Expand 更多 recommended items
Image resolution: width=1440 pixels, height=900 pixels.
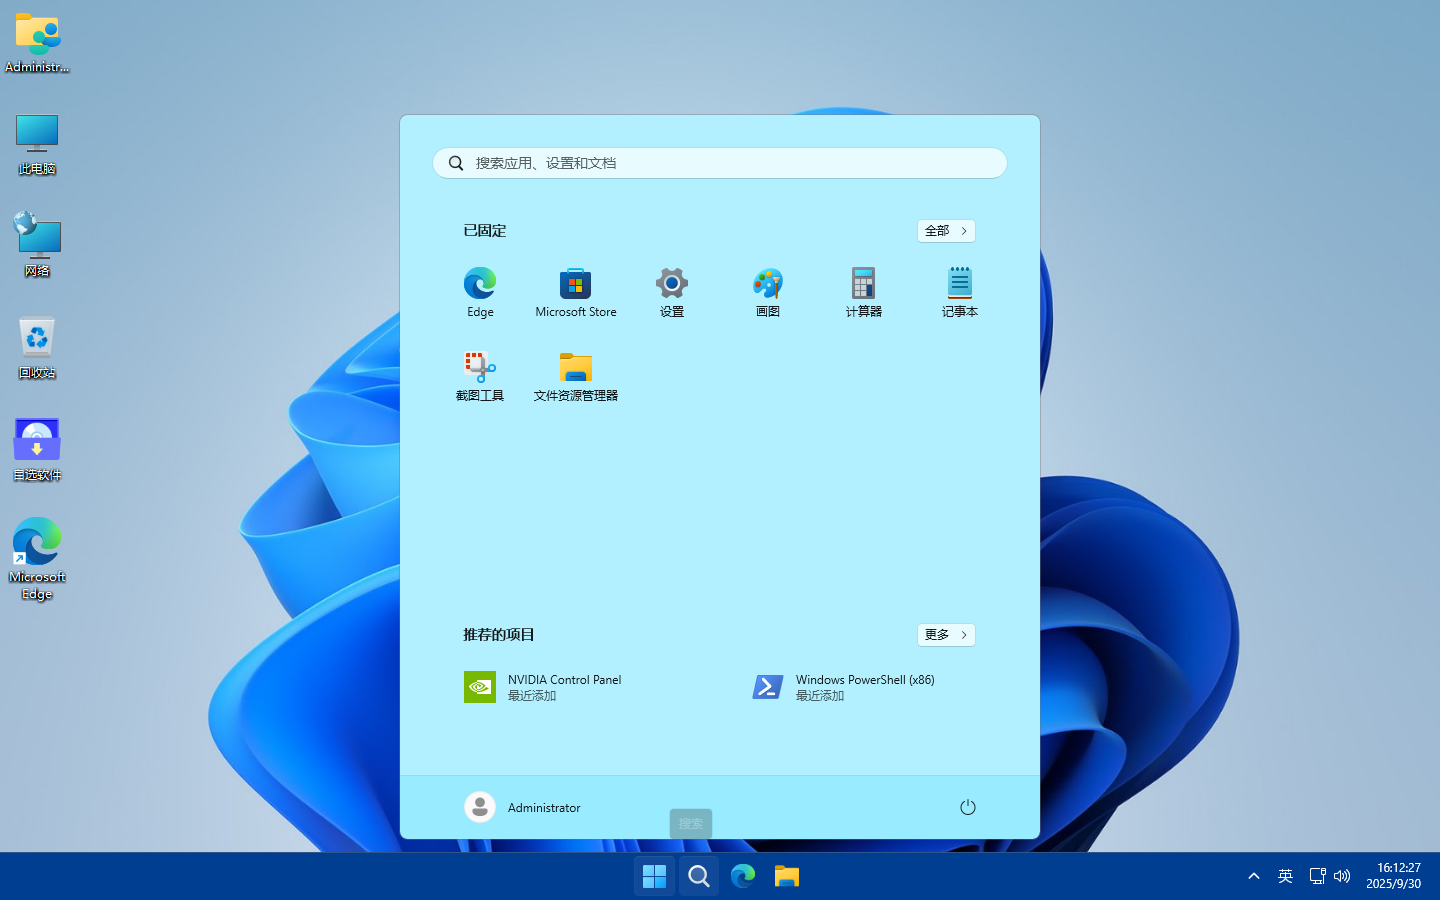[945, 635]
